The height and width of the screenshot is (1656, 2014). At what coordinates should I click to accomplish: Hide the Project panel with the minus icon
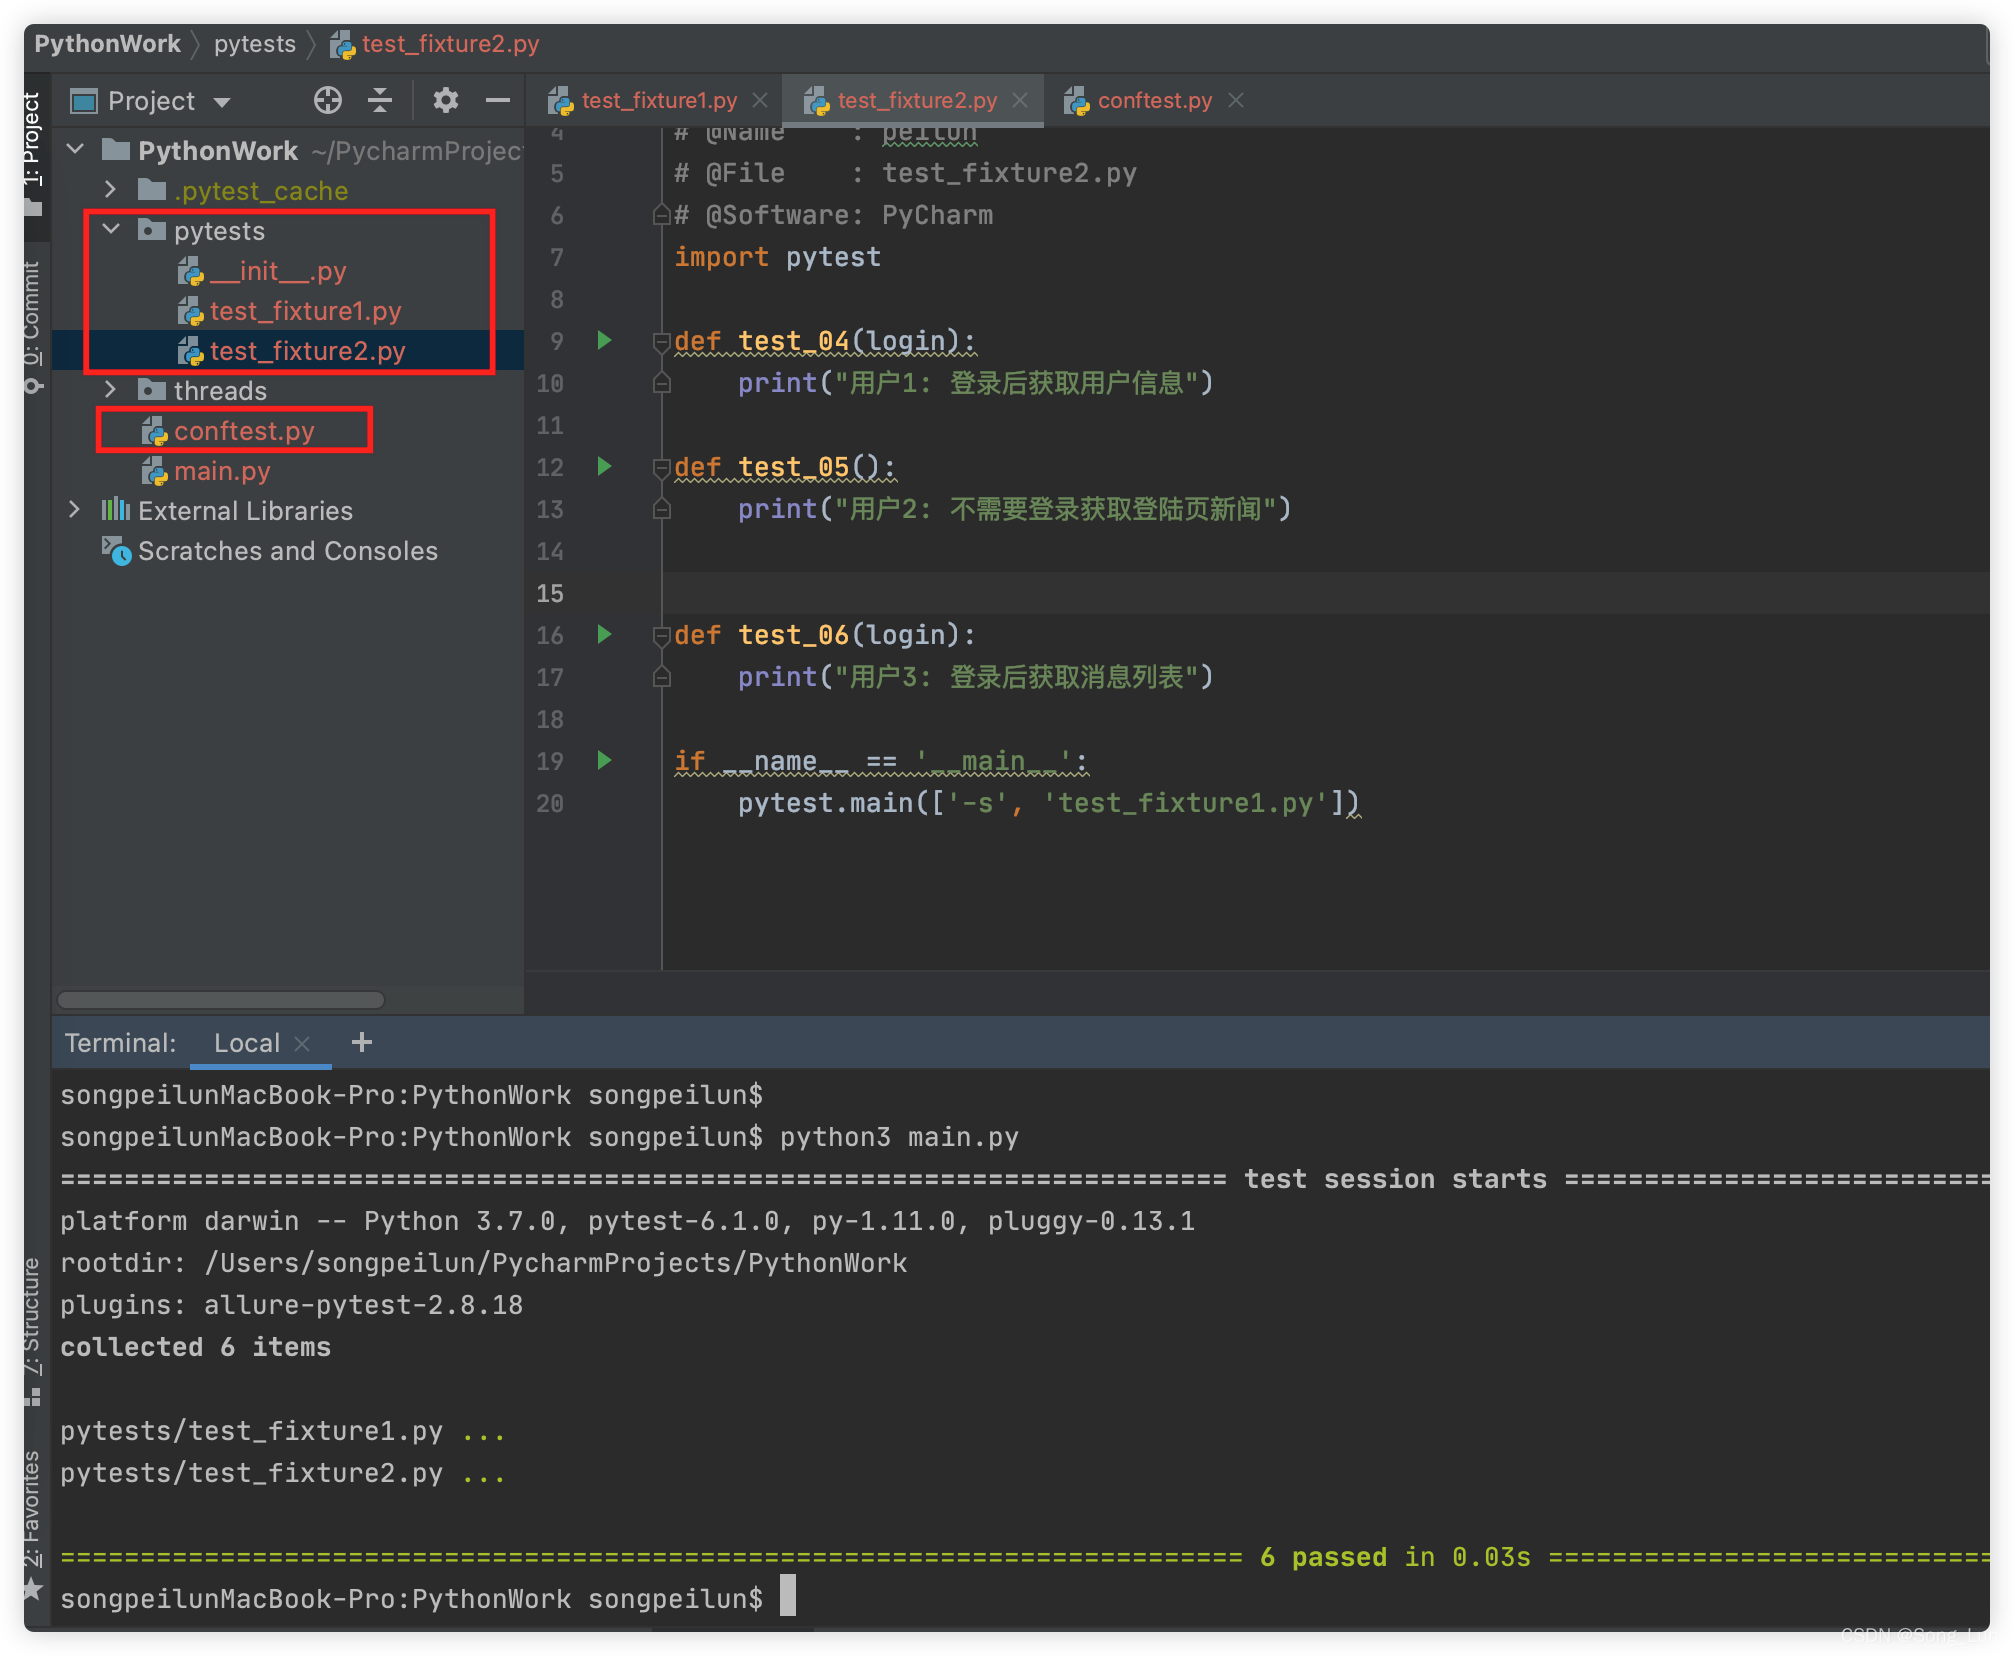[x=497, y=100]
